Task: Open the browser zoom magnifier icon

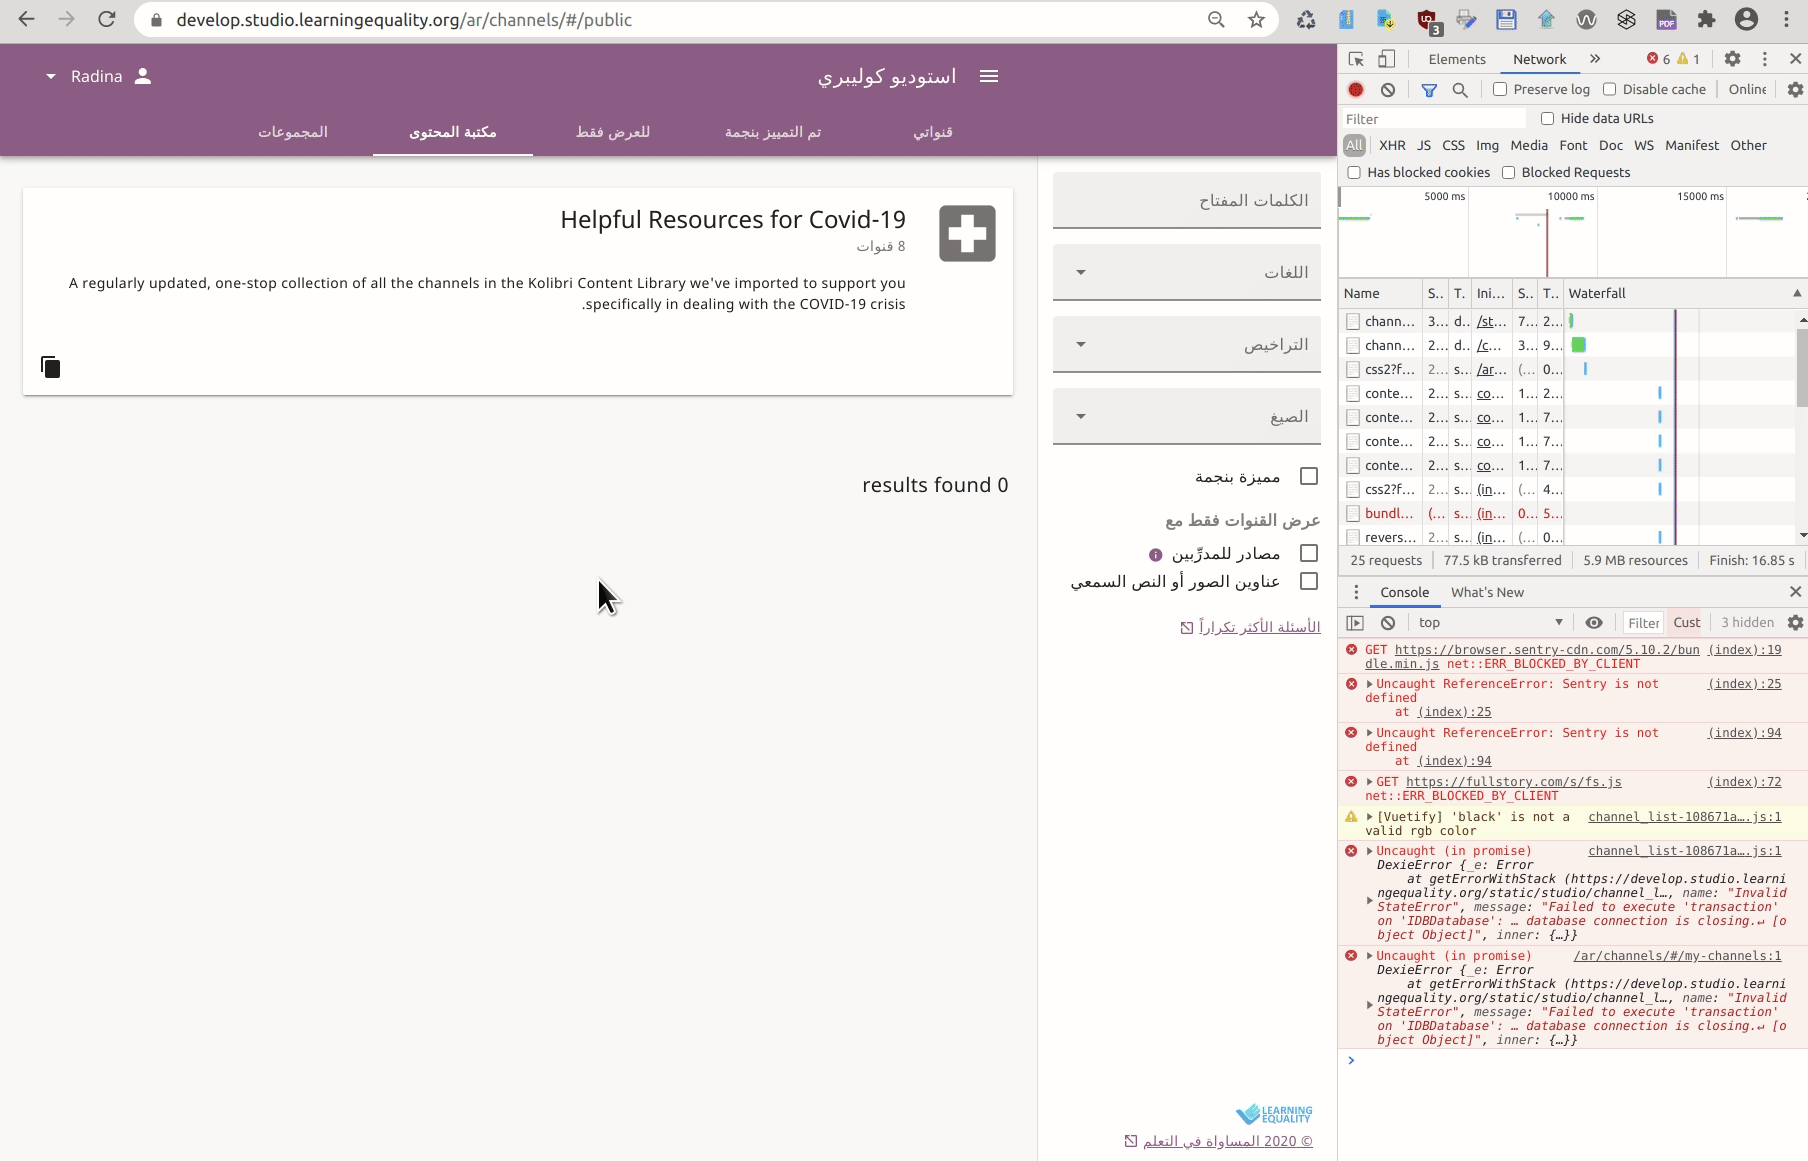Action: click(1216, 19)
